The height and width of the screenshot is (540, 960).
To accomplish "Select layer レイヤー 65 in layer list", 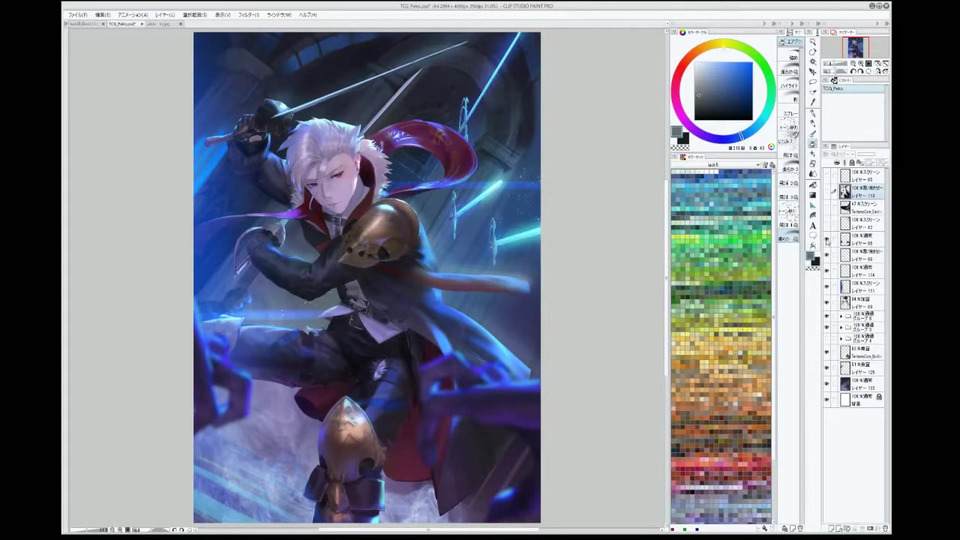I will (x=860, y=176).
